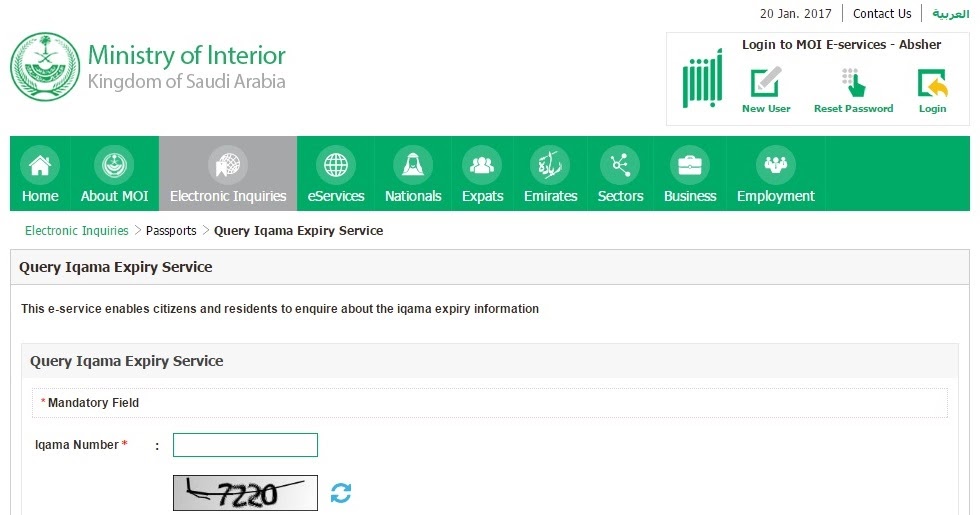
Task: Click the About MOI emblem icon
Action: (x=114, y=165)
